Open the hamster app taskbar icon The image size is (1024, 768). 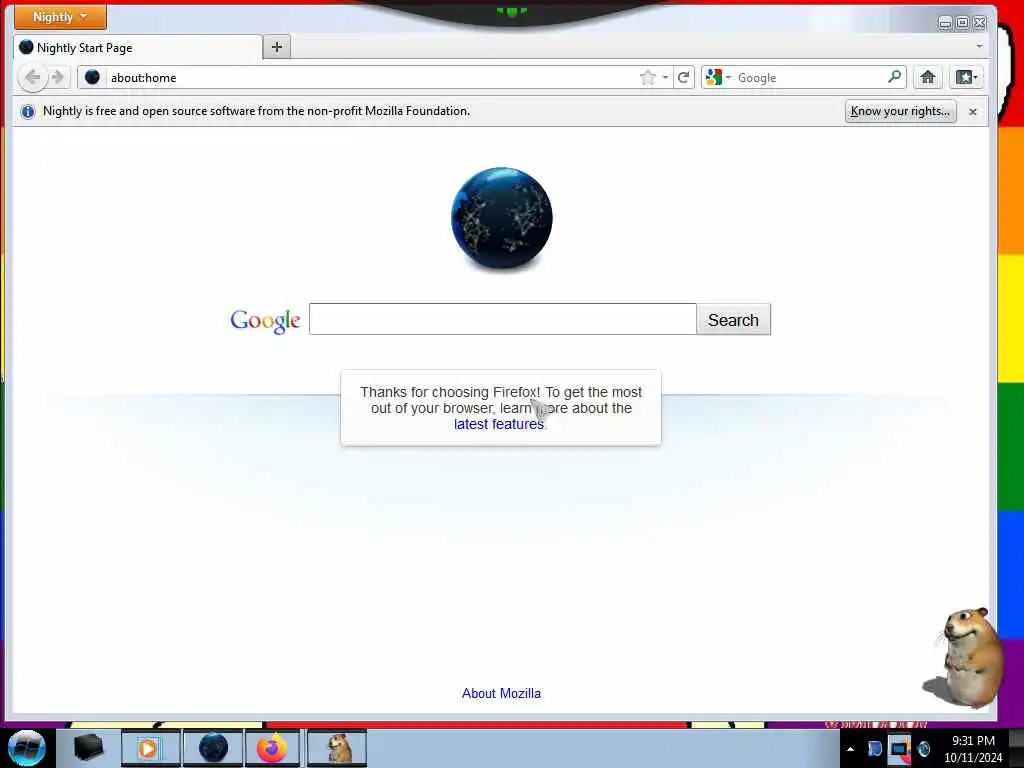point(338,748)
